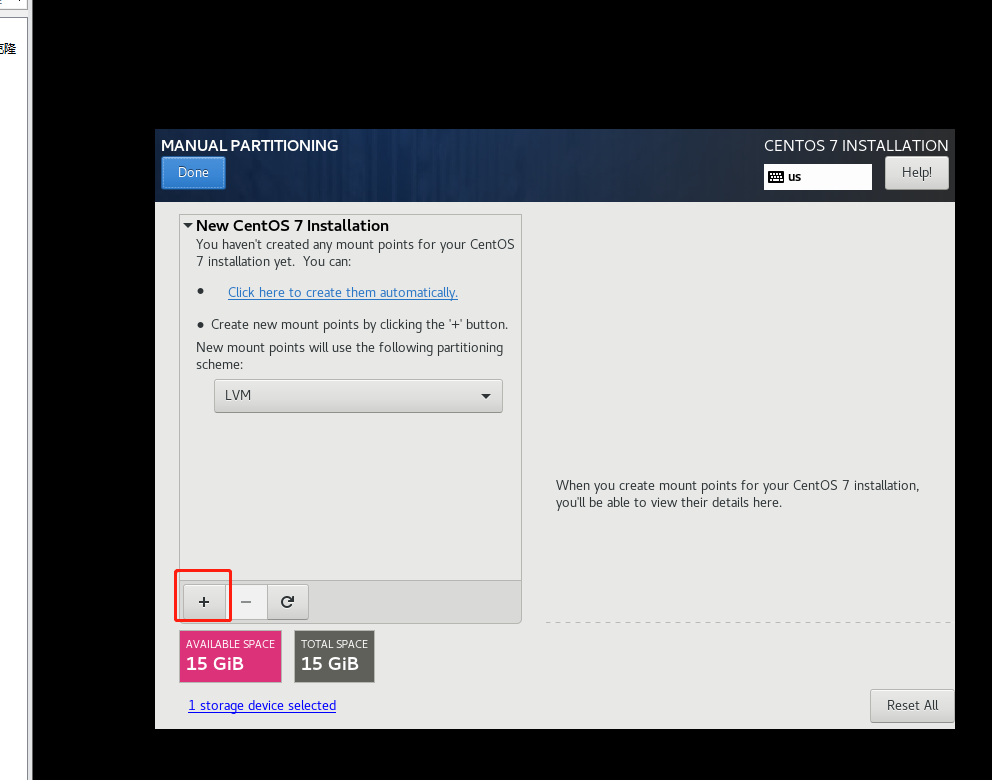Open the Help! button
This screenshot has height=780, width=992.
[916, 173]
